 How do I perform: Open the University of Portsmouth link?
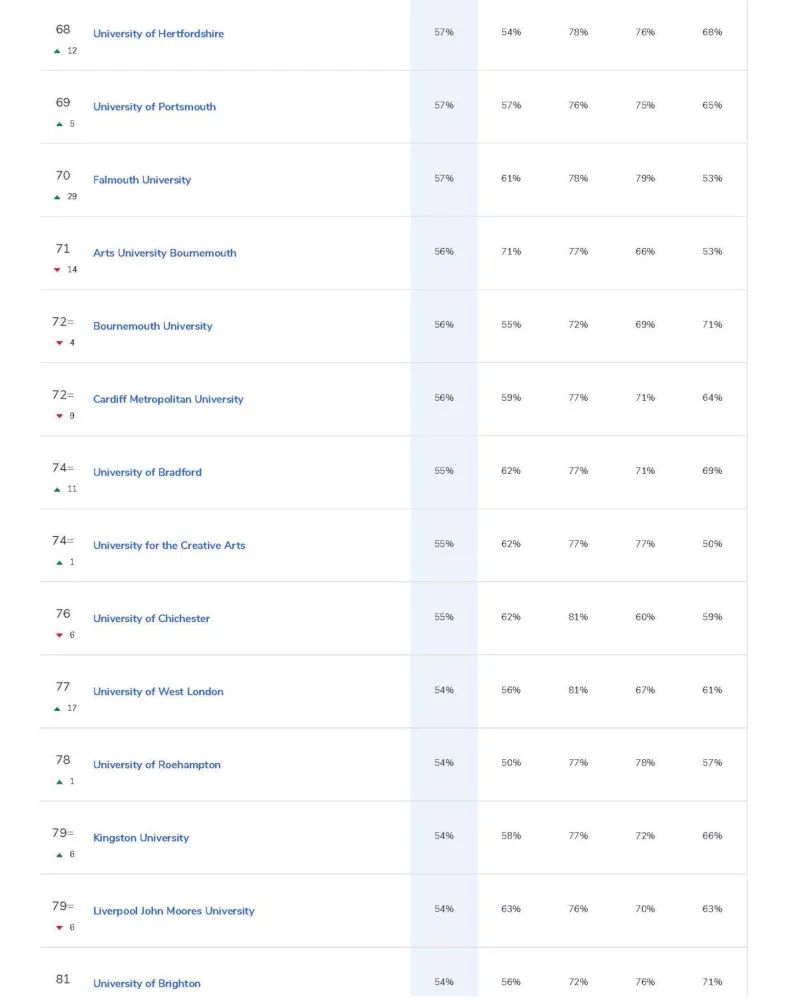point(154,107)
